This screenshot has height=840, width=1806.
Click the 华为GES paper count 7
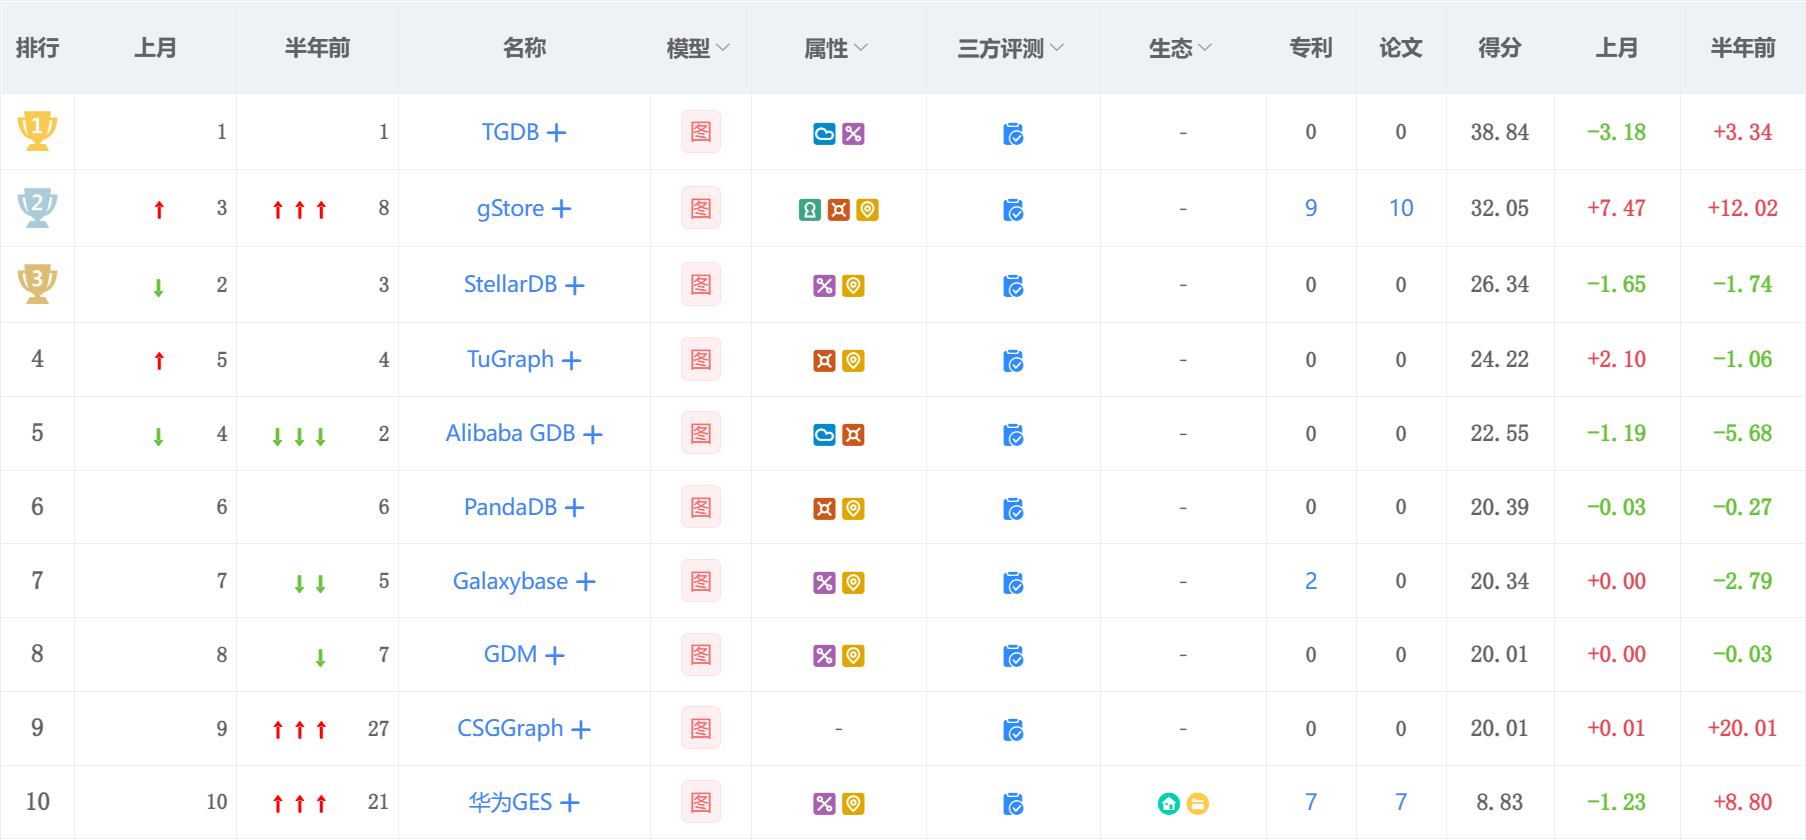coord(1401,802)
